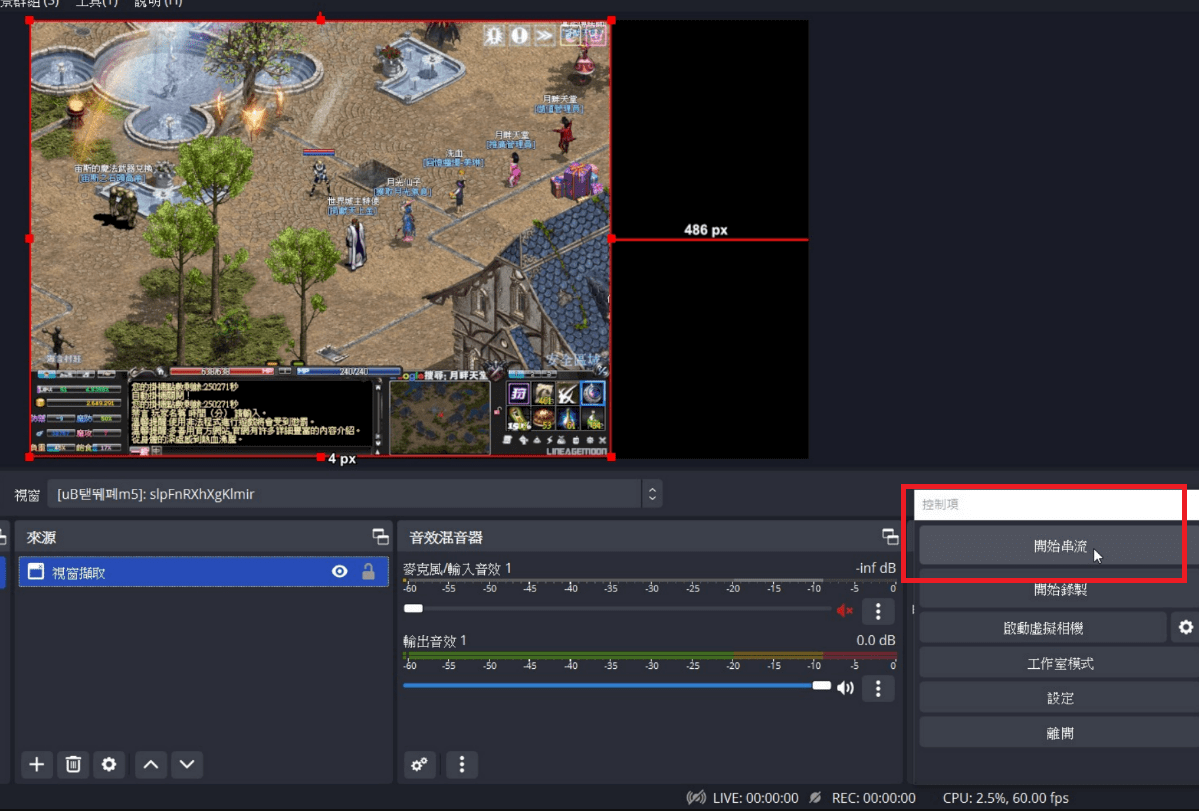Open advanced audio properties gears icon
The height and width of the screenshot is (811, 1199).
420,765
